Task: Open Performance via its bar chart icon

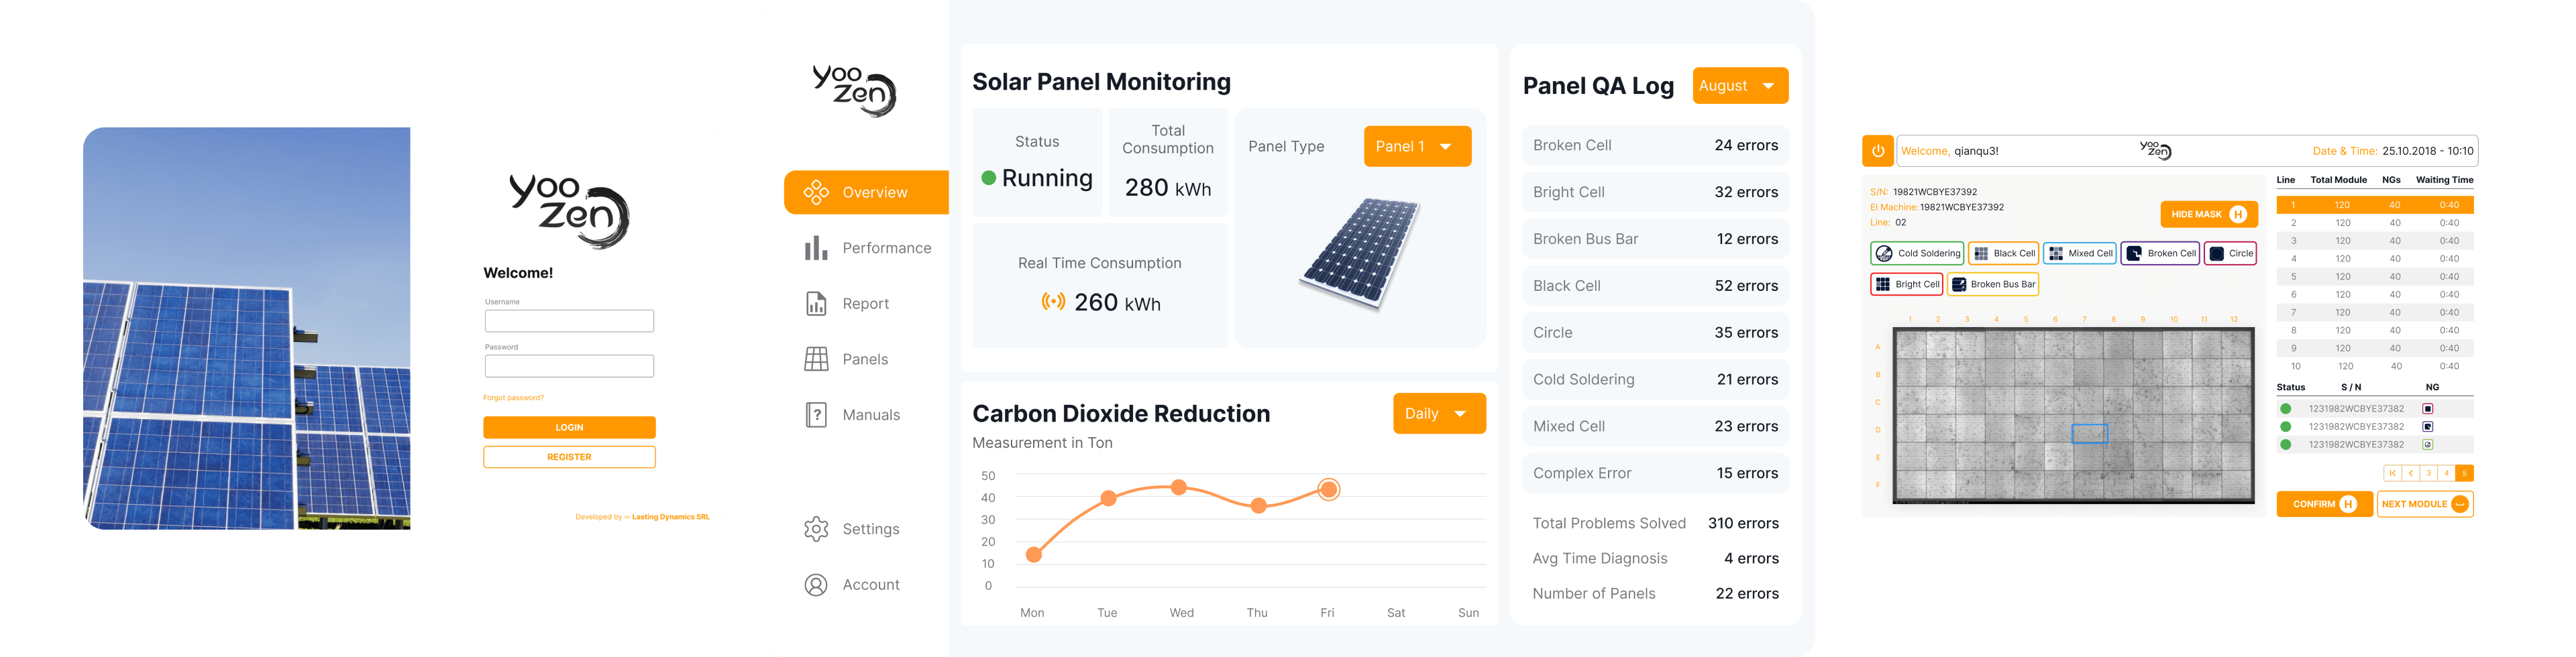Action: 816,248
